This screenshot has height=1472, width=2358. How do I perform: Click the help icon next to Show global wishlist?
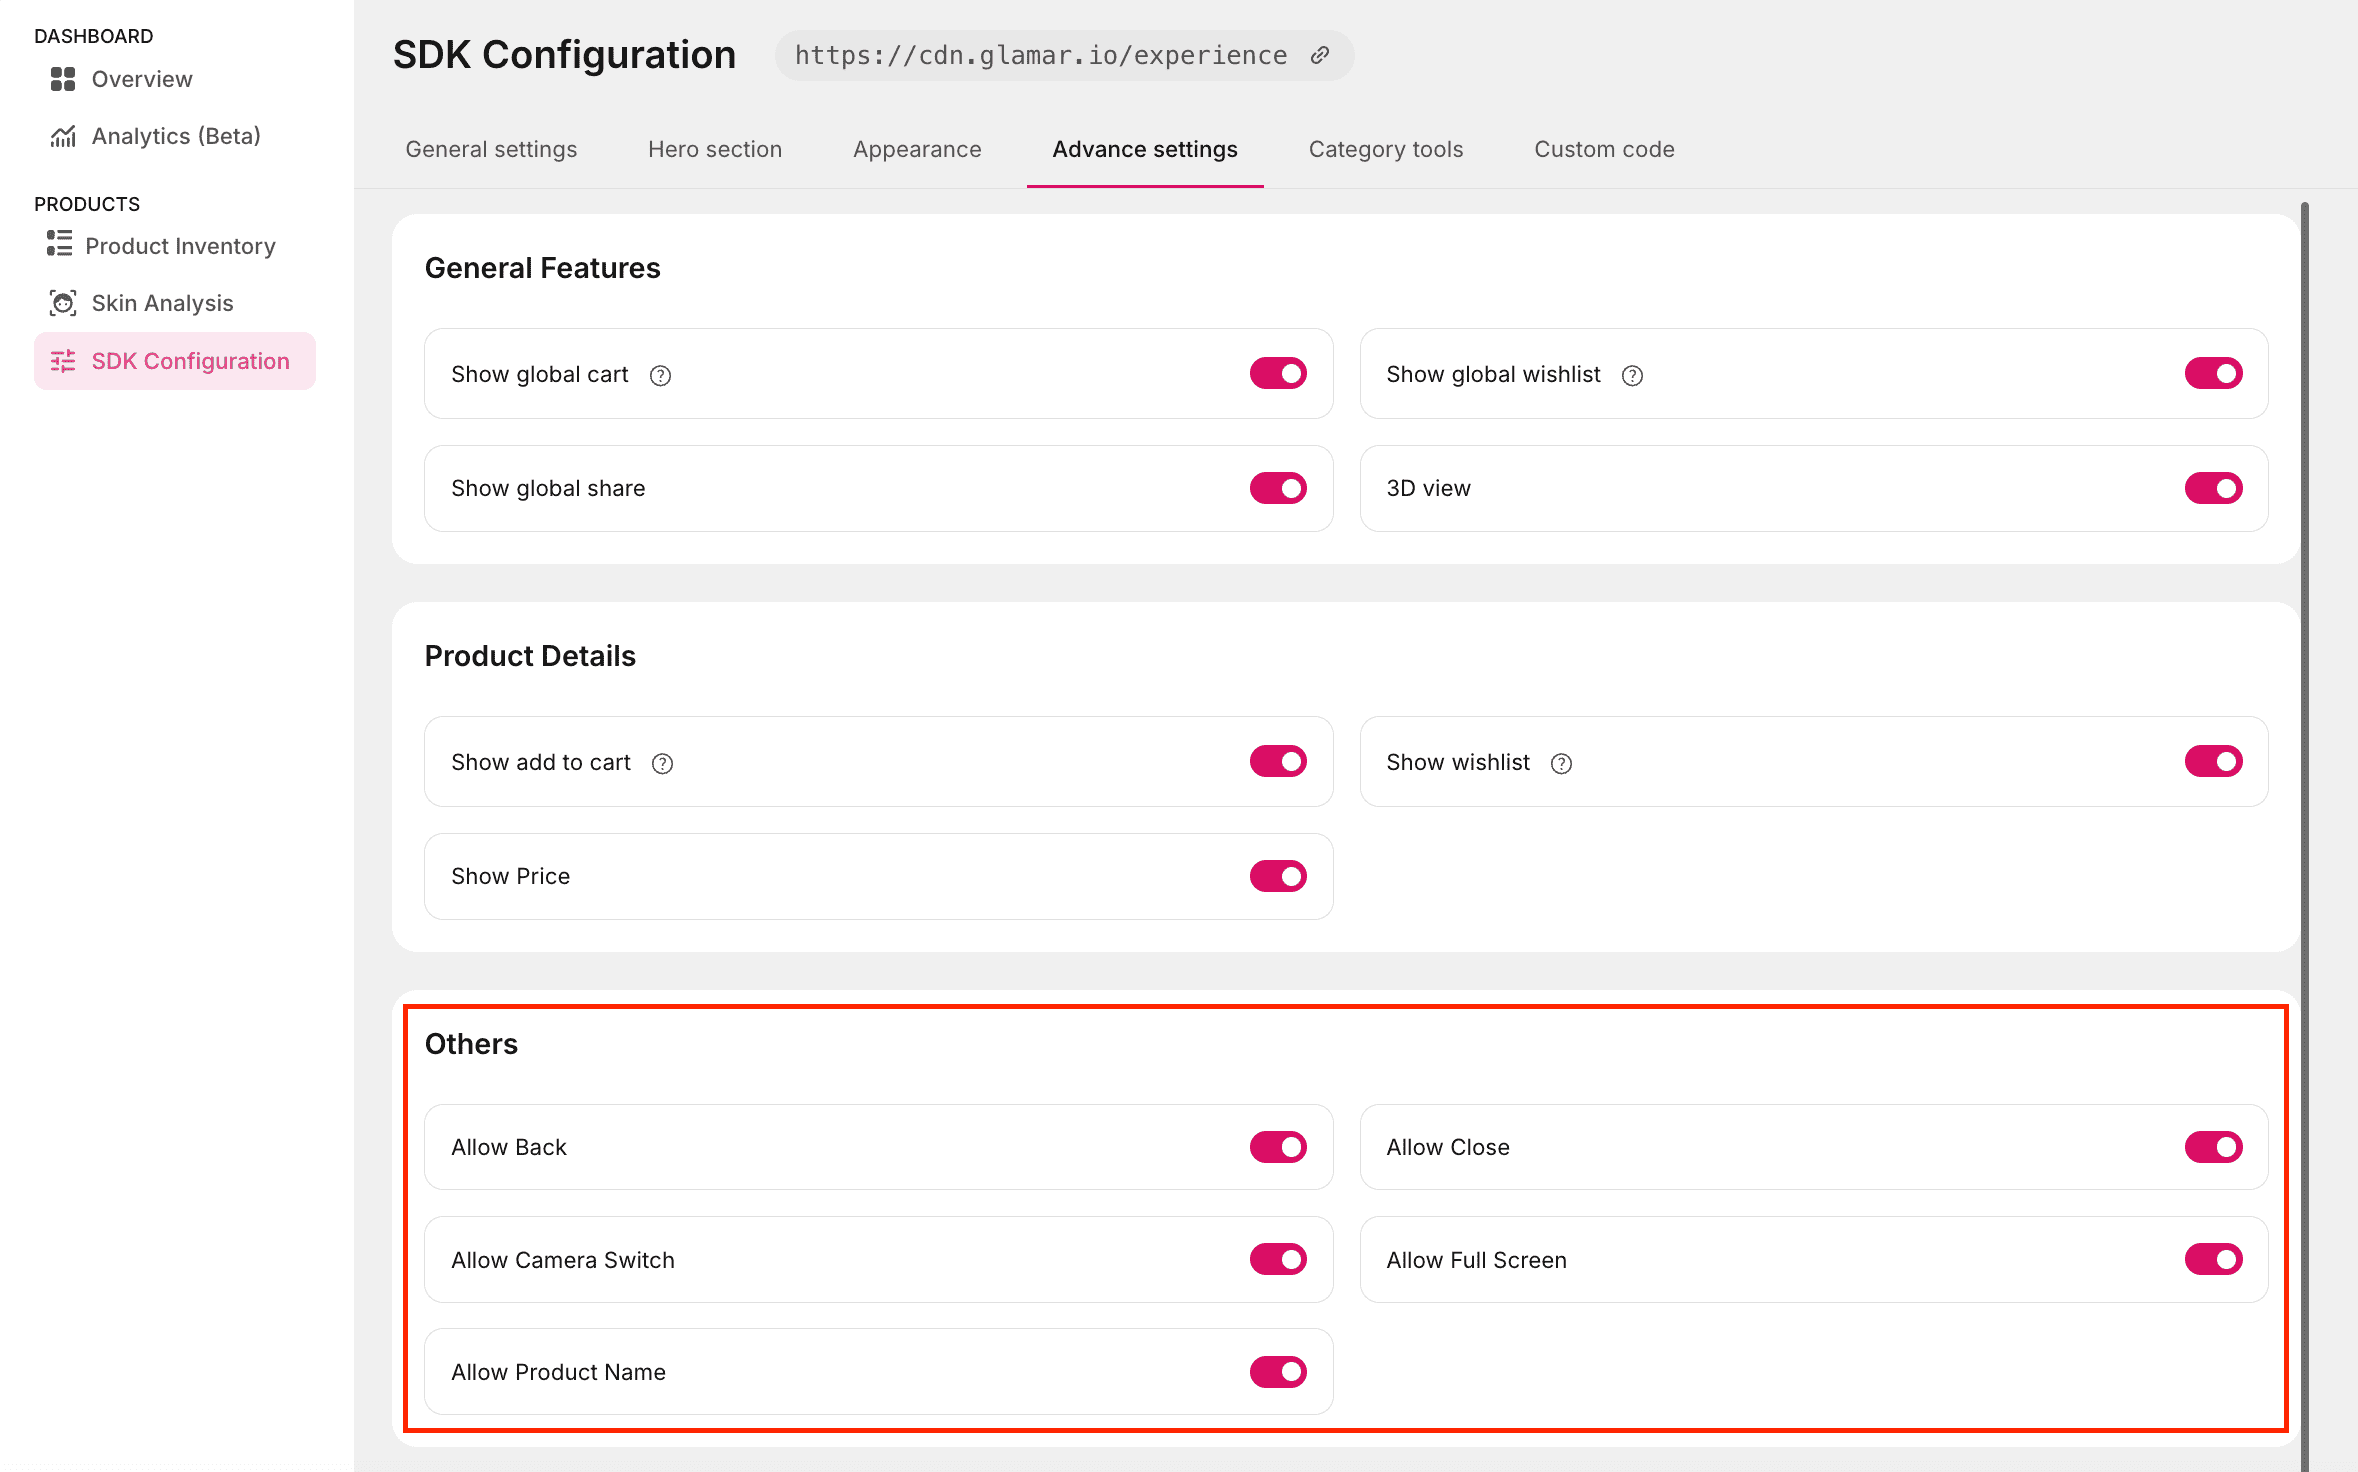(1632, 375)
